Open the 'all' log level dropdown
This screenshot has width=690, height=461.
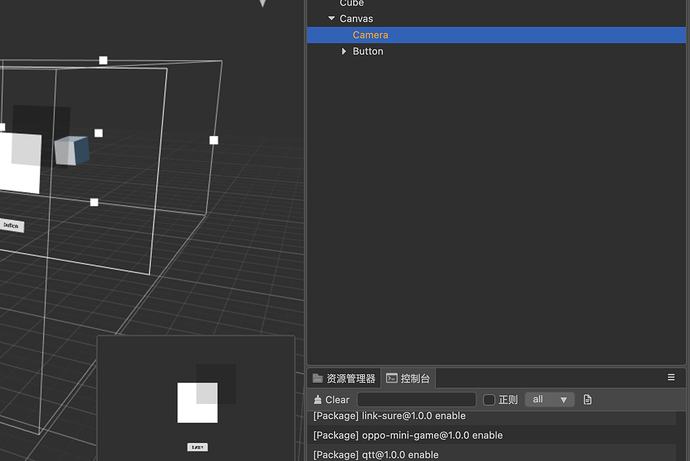[550, 399]
